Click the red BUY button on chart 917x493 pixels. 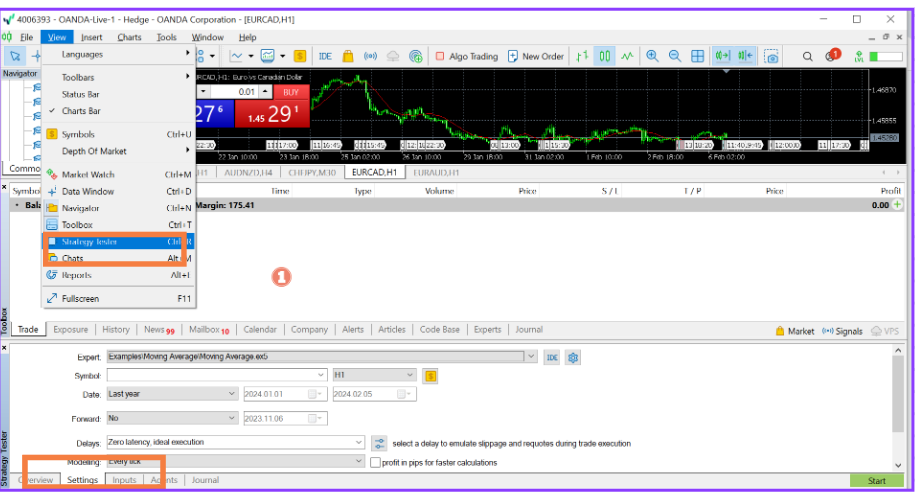(291, 92)
